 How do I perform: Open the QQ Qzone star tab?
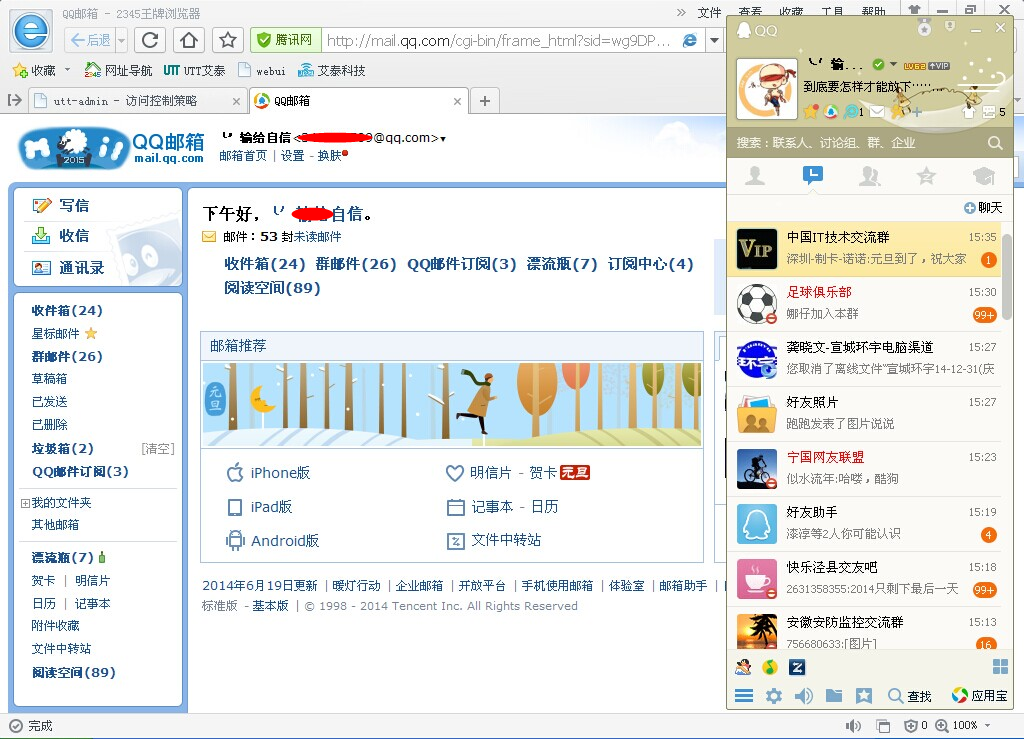[926, 176]
